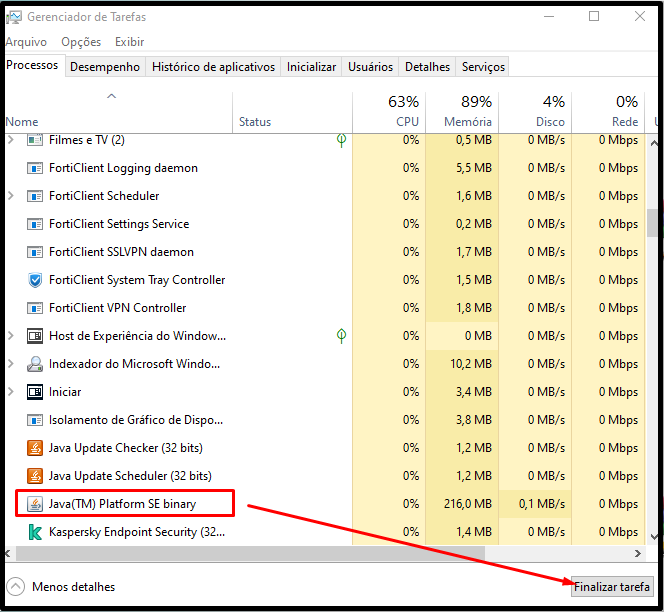Select the Kaspersky Endpoint Security row

325,532
